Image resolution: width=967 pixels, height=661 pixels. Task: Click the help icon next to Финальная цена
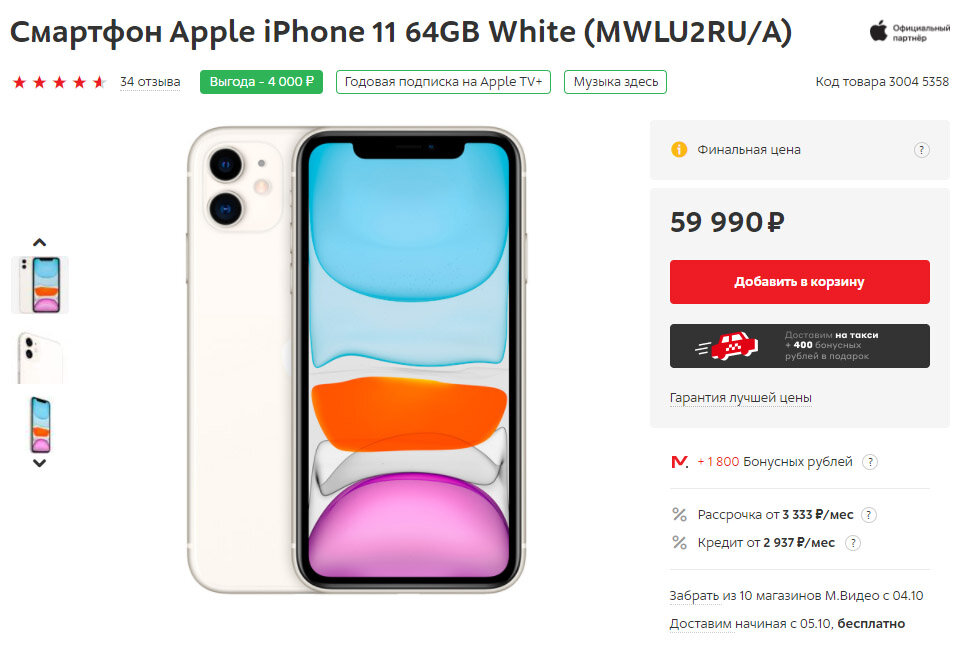tap(921, 150)
